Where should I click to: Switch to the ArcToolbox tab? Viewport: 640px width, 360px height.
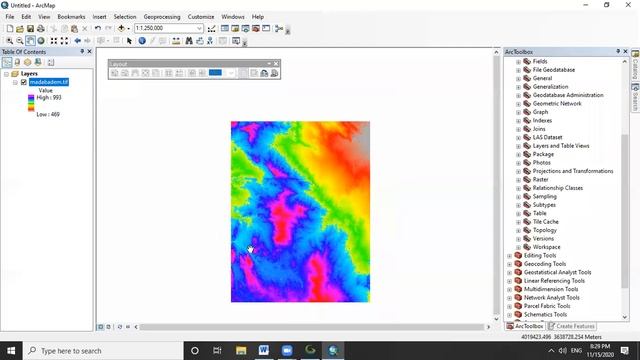525,326
